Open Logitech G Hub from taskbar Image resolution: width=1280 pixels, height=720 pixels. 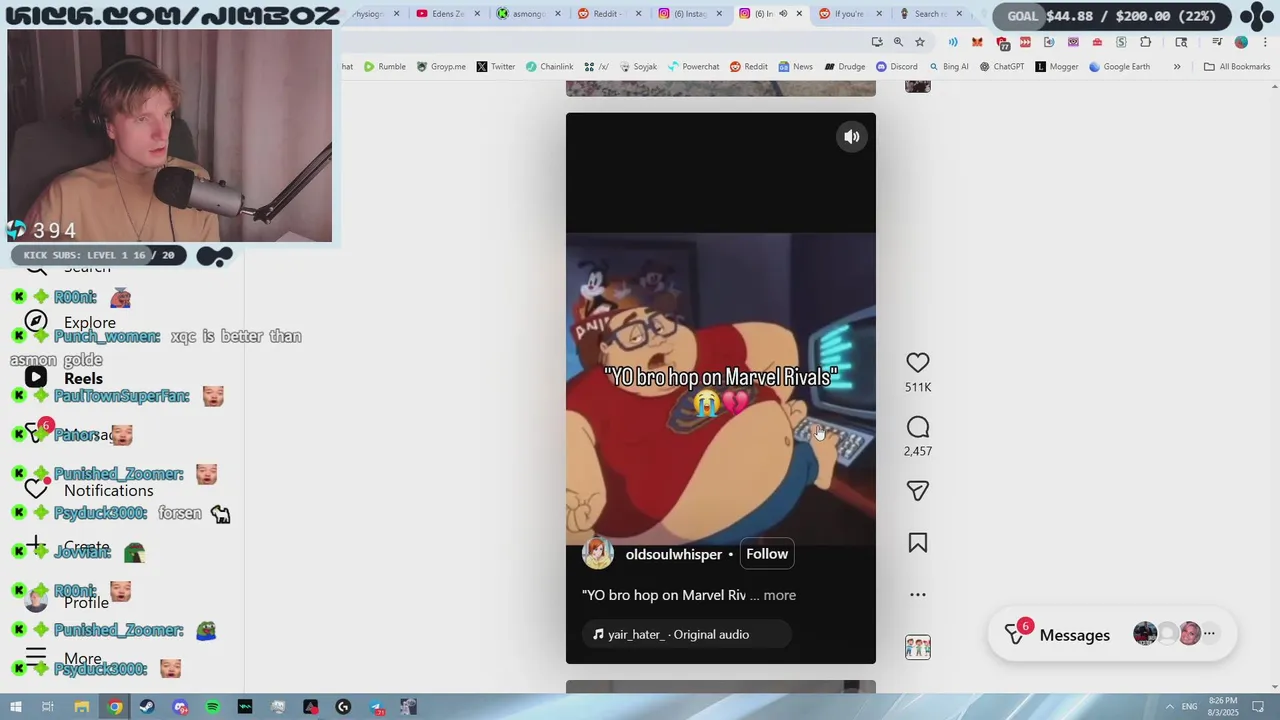(x=343, y=707)
